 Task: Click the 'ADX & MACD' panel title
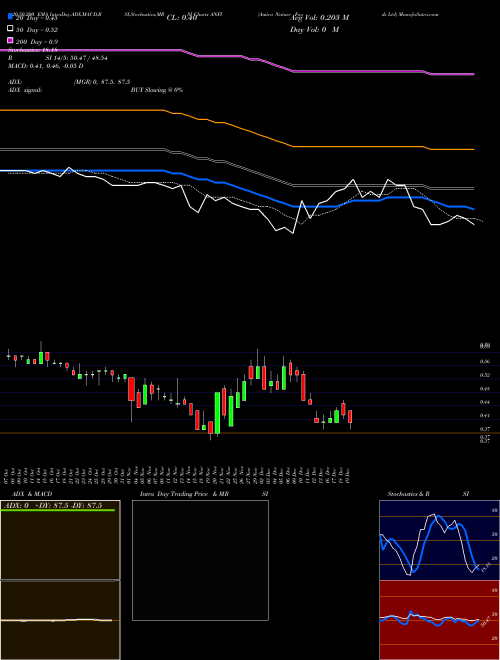point(32,494)
